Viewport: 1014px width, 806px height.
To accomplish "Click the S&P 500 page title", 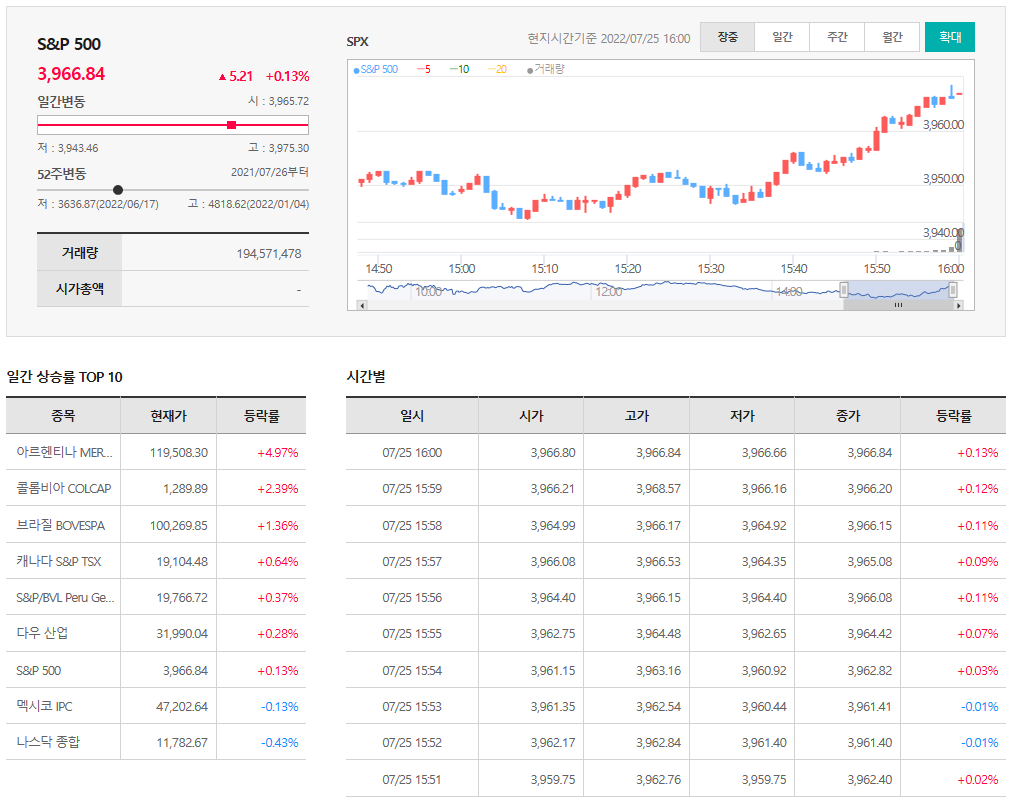I will (x=69, y=44).
